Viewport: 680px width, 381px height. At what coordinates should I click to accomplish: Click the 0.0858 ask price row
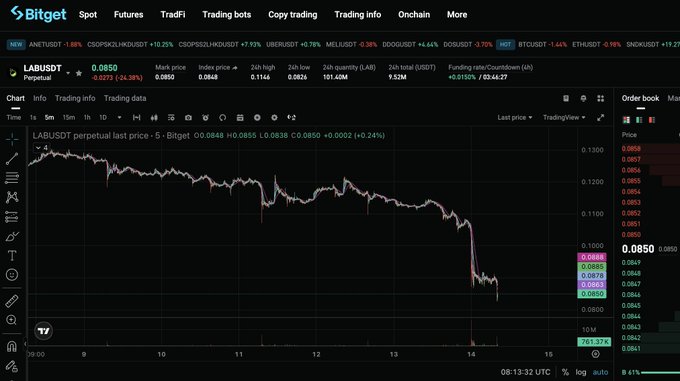coord(651,149)
